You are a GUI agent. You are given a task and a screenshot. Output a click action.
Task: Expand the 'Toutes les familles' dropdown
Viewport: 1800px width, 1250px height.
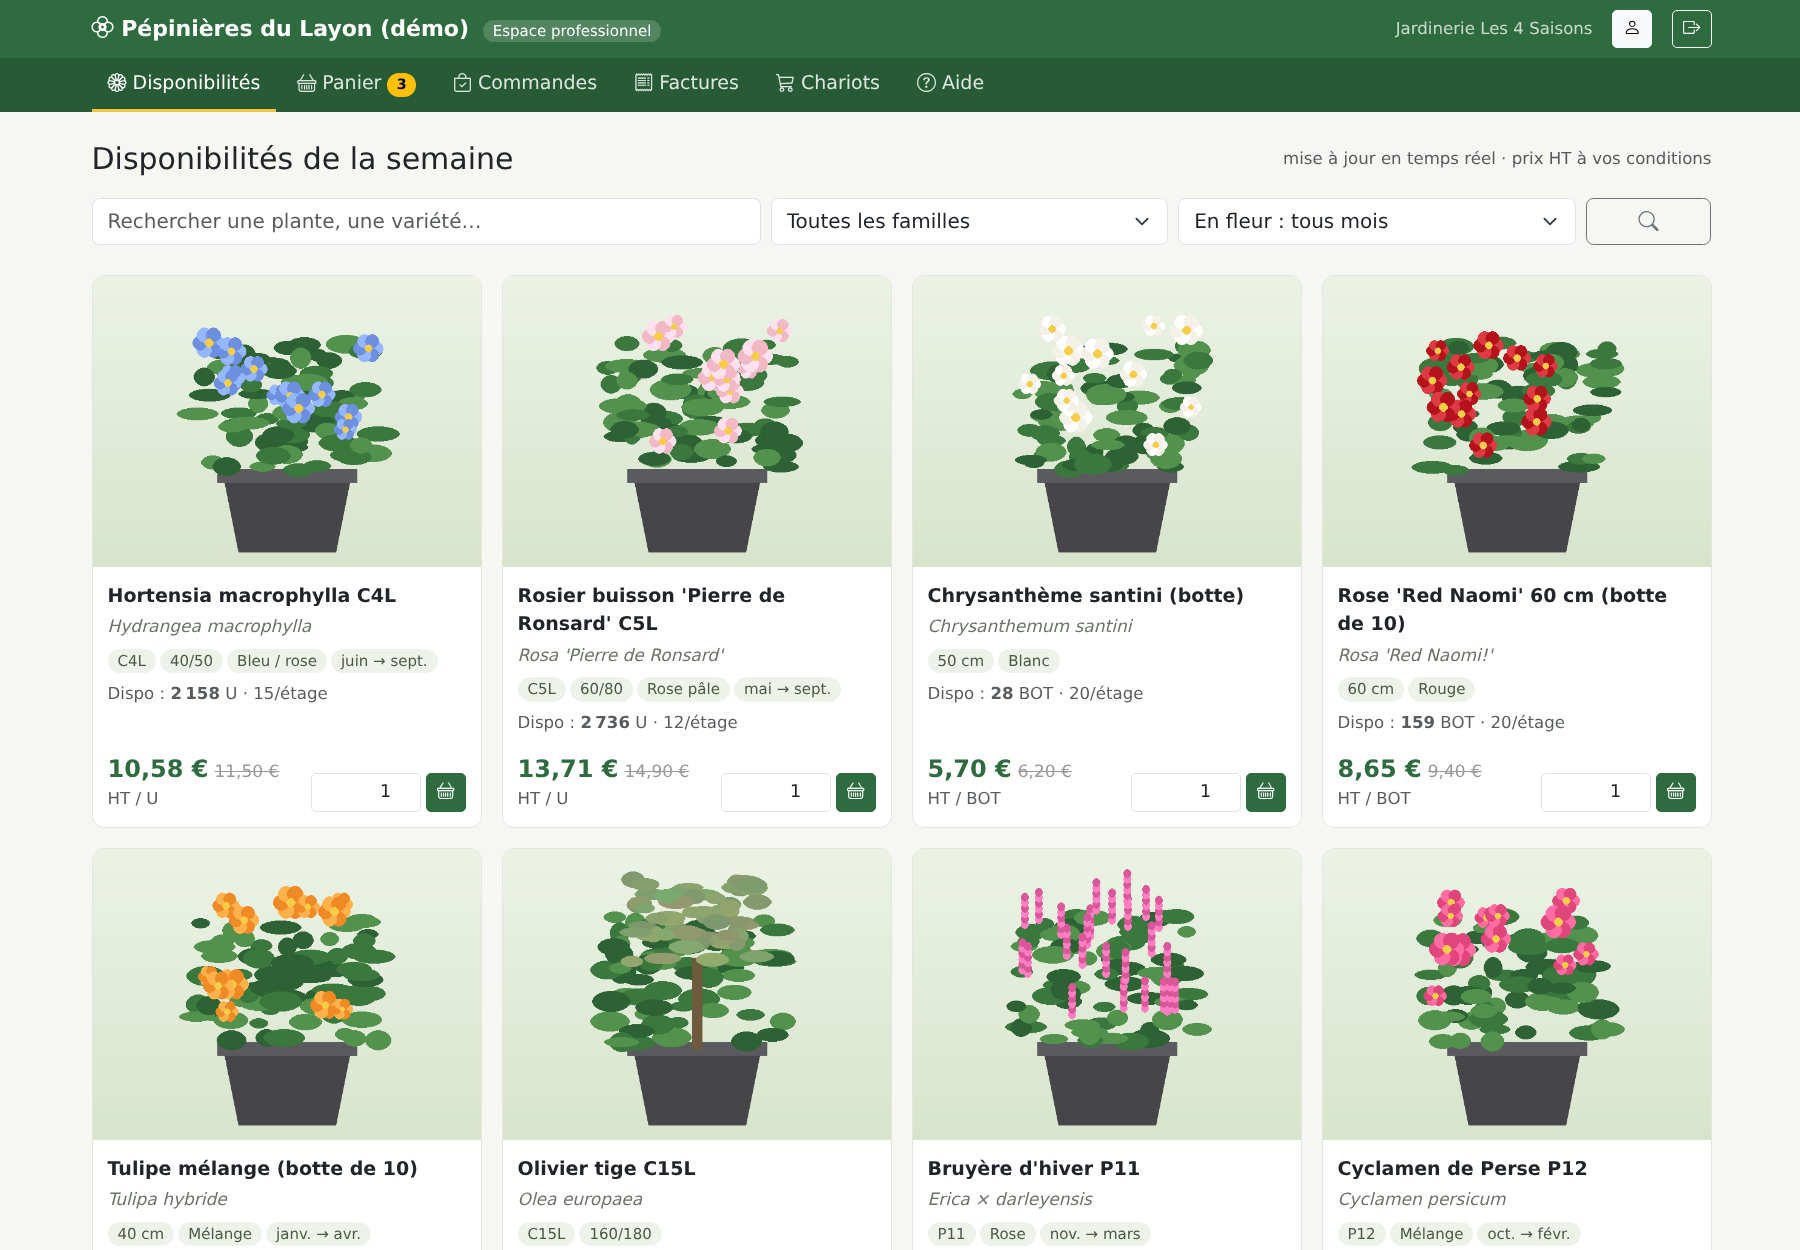pos(969,221)
